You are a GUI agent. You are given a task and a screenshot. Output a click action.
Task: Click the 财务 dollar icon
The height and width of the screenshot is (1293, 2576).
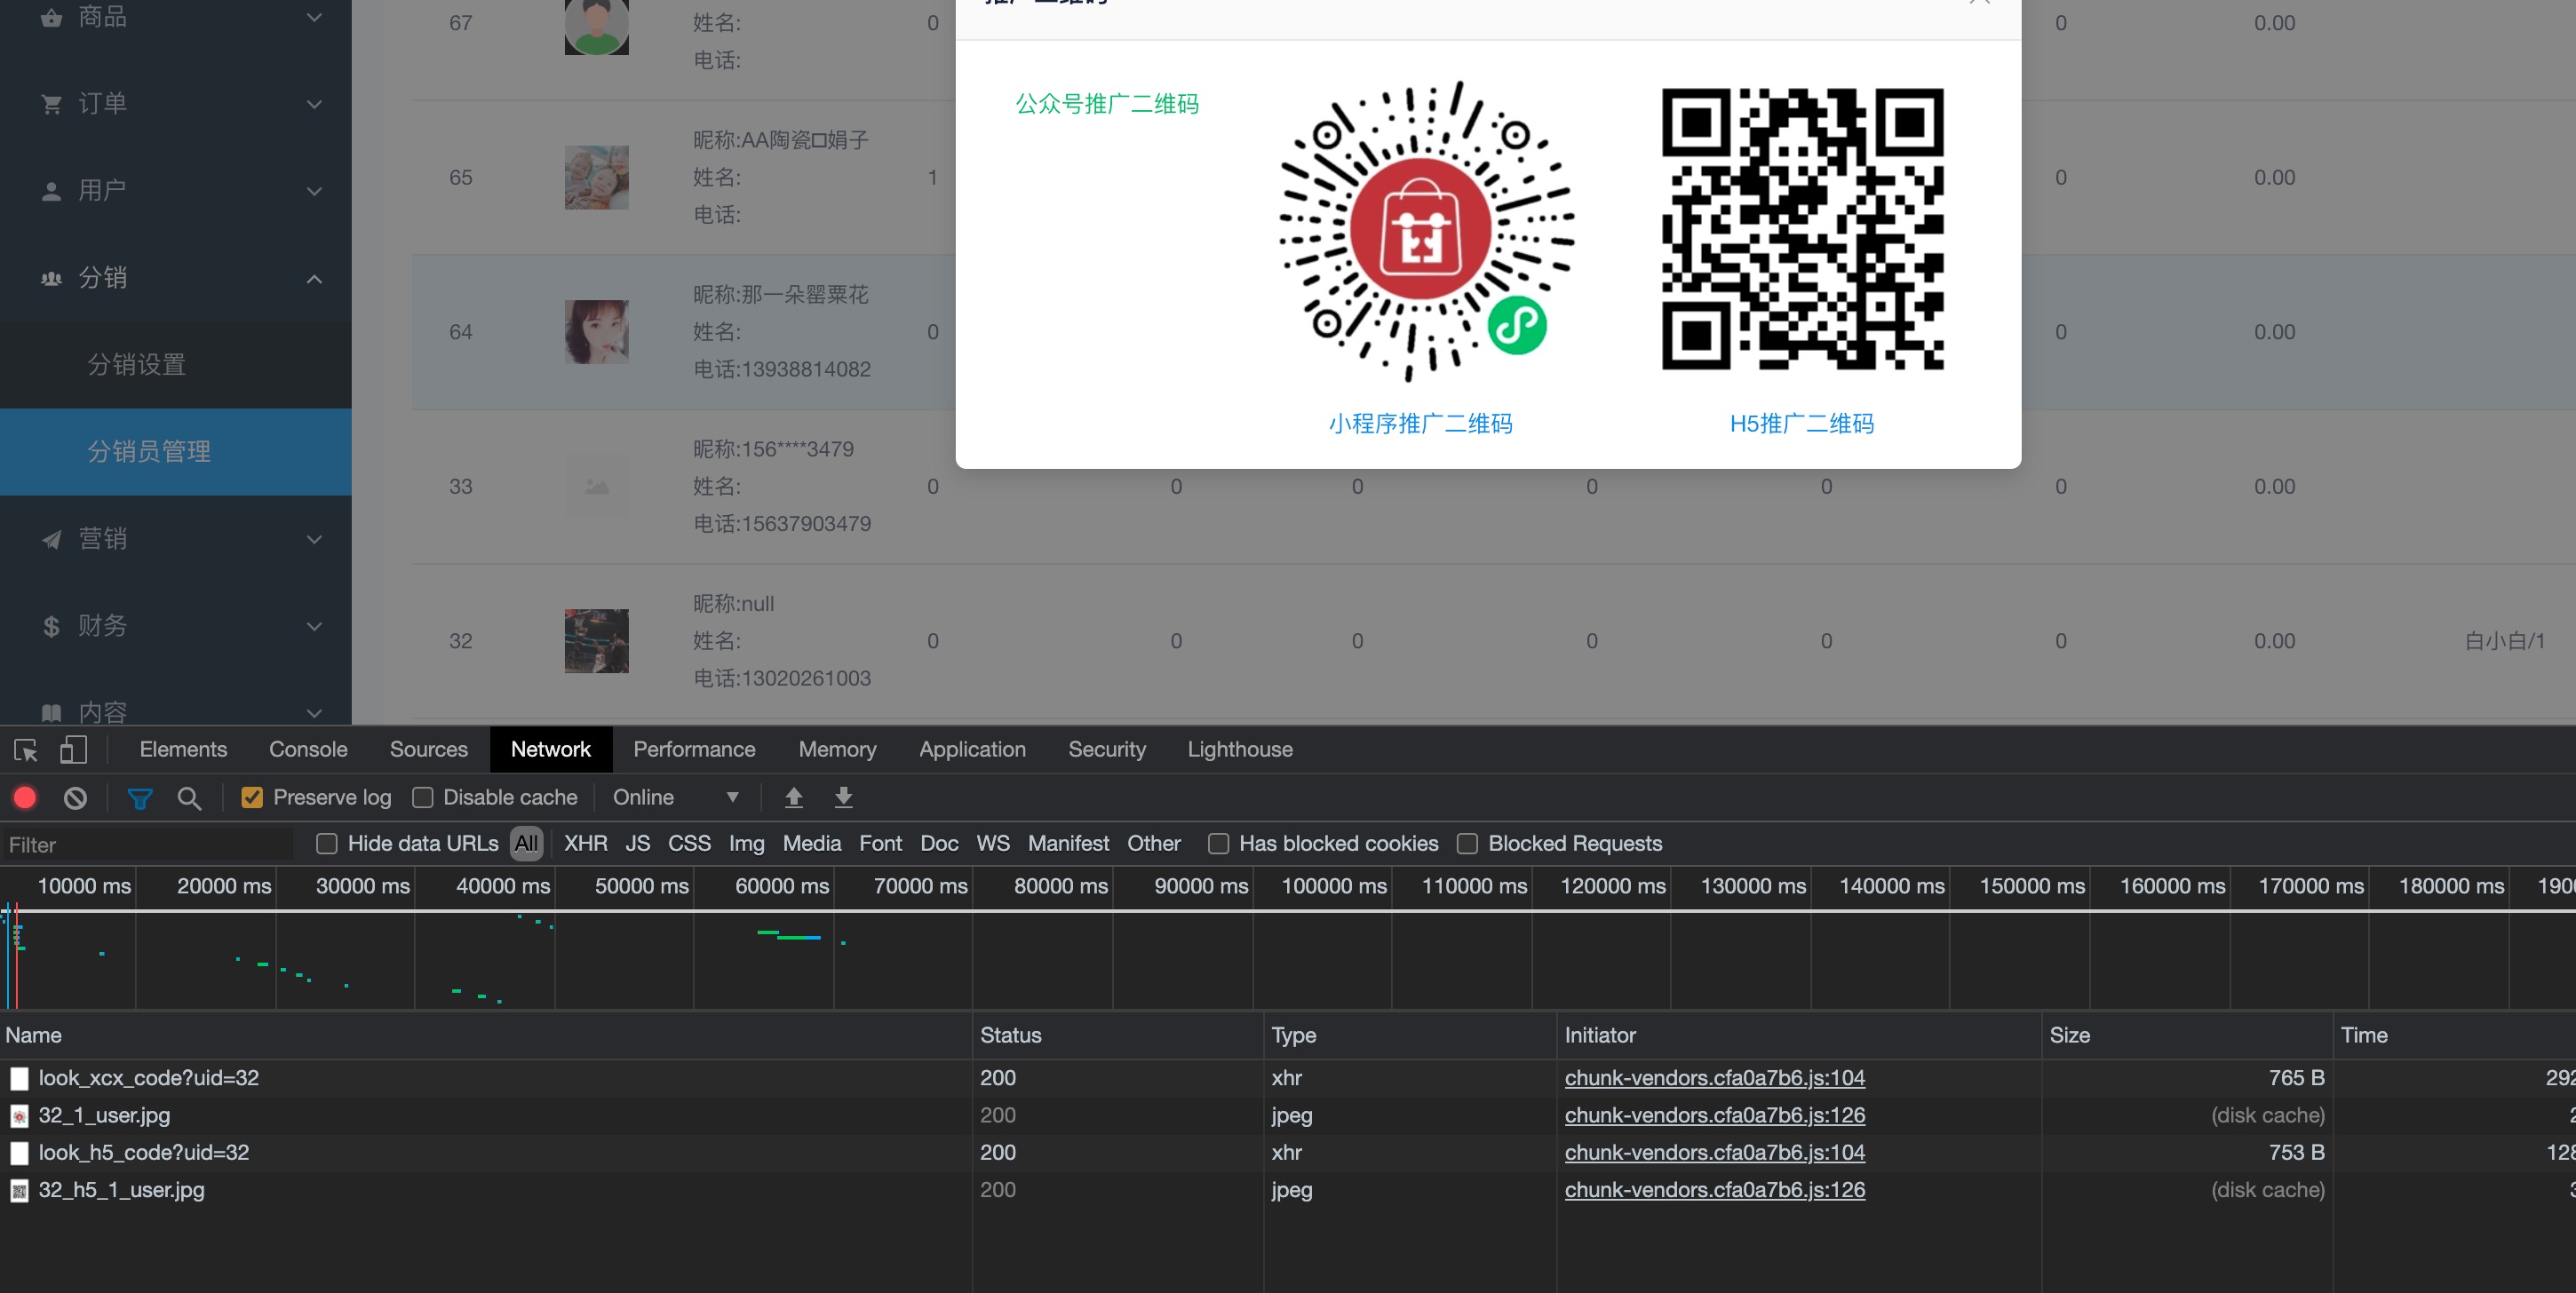(x=51, y=626)
